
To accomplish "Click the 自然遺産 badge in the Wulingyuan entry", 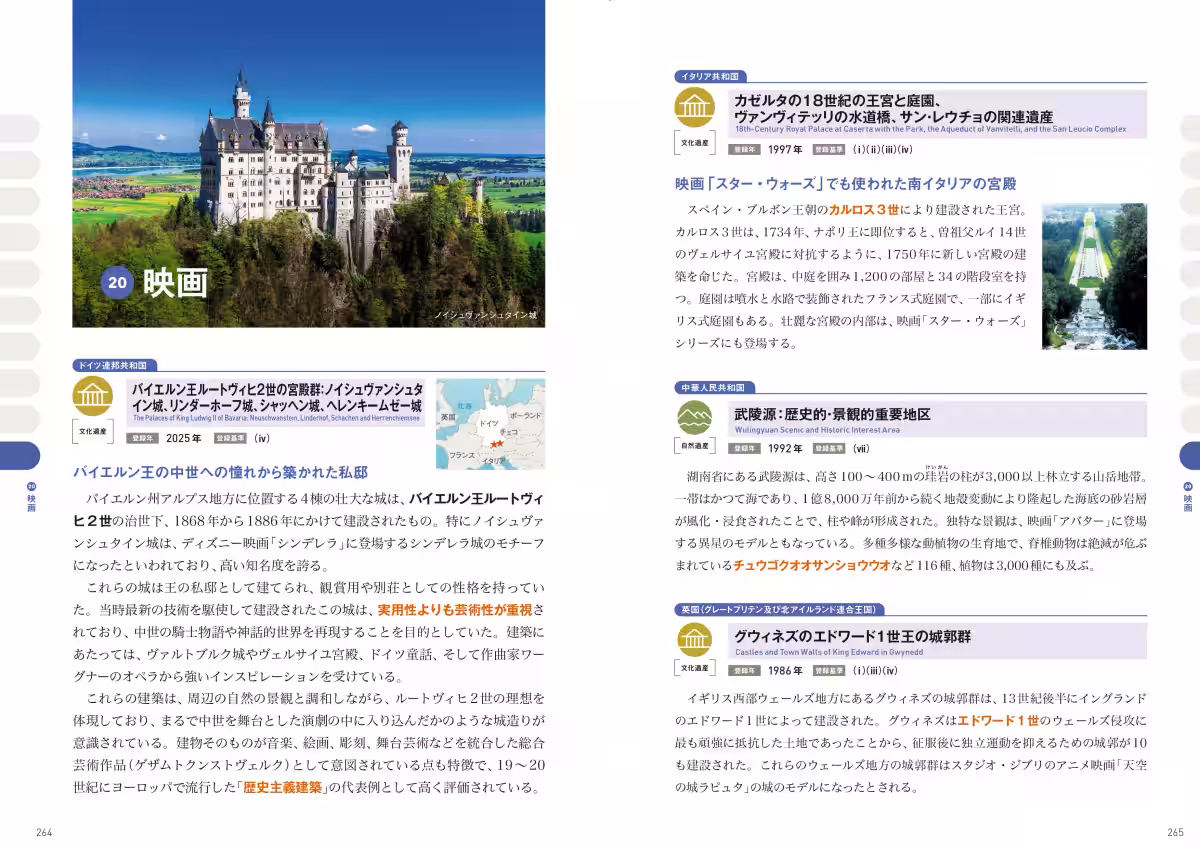I will (693, 446).
